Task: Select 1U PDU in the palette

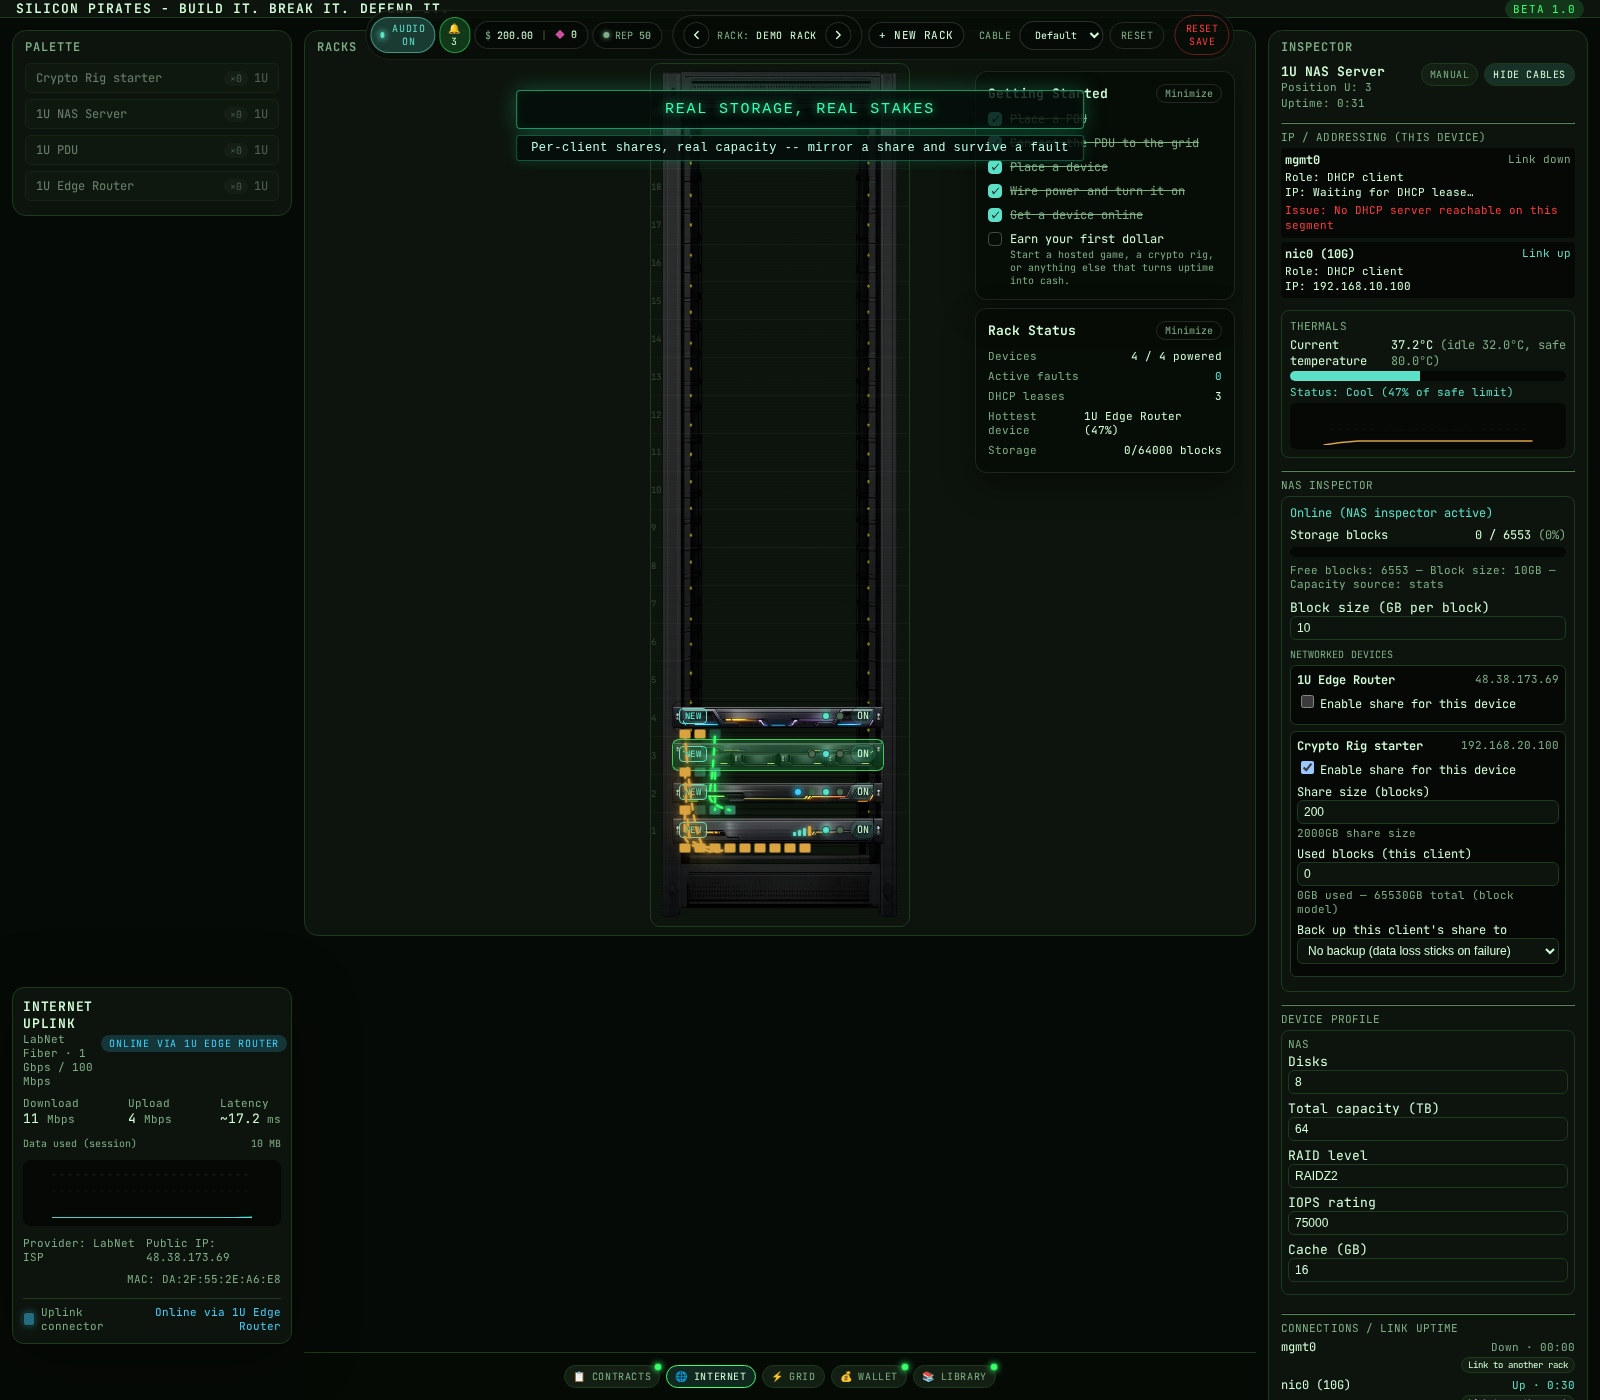Action: click(152, 150)
